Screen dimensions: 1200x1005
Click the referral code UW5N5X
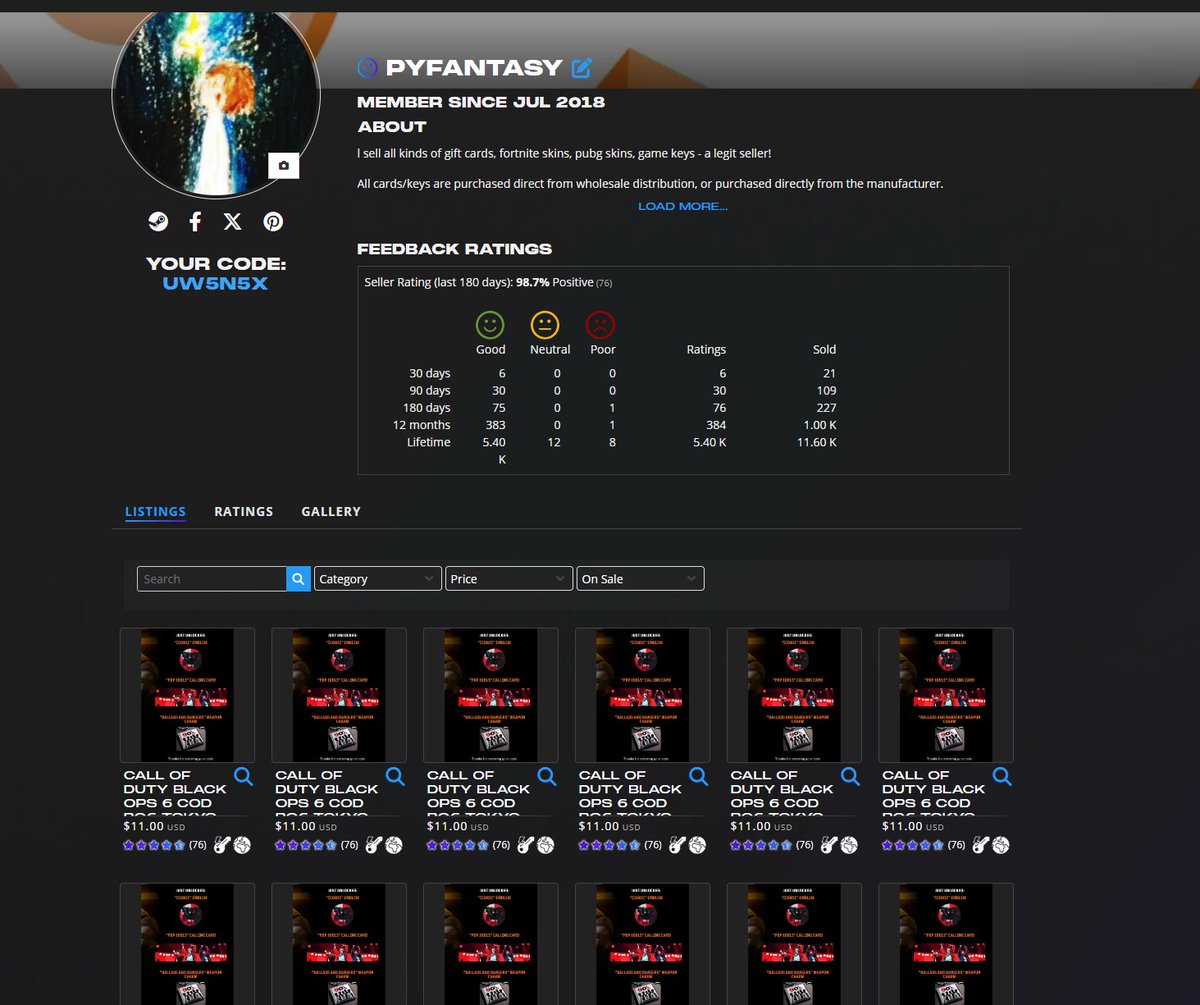215,284
